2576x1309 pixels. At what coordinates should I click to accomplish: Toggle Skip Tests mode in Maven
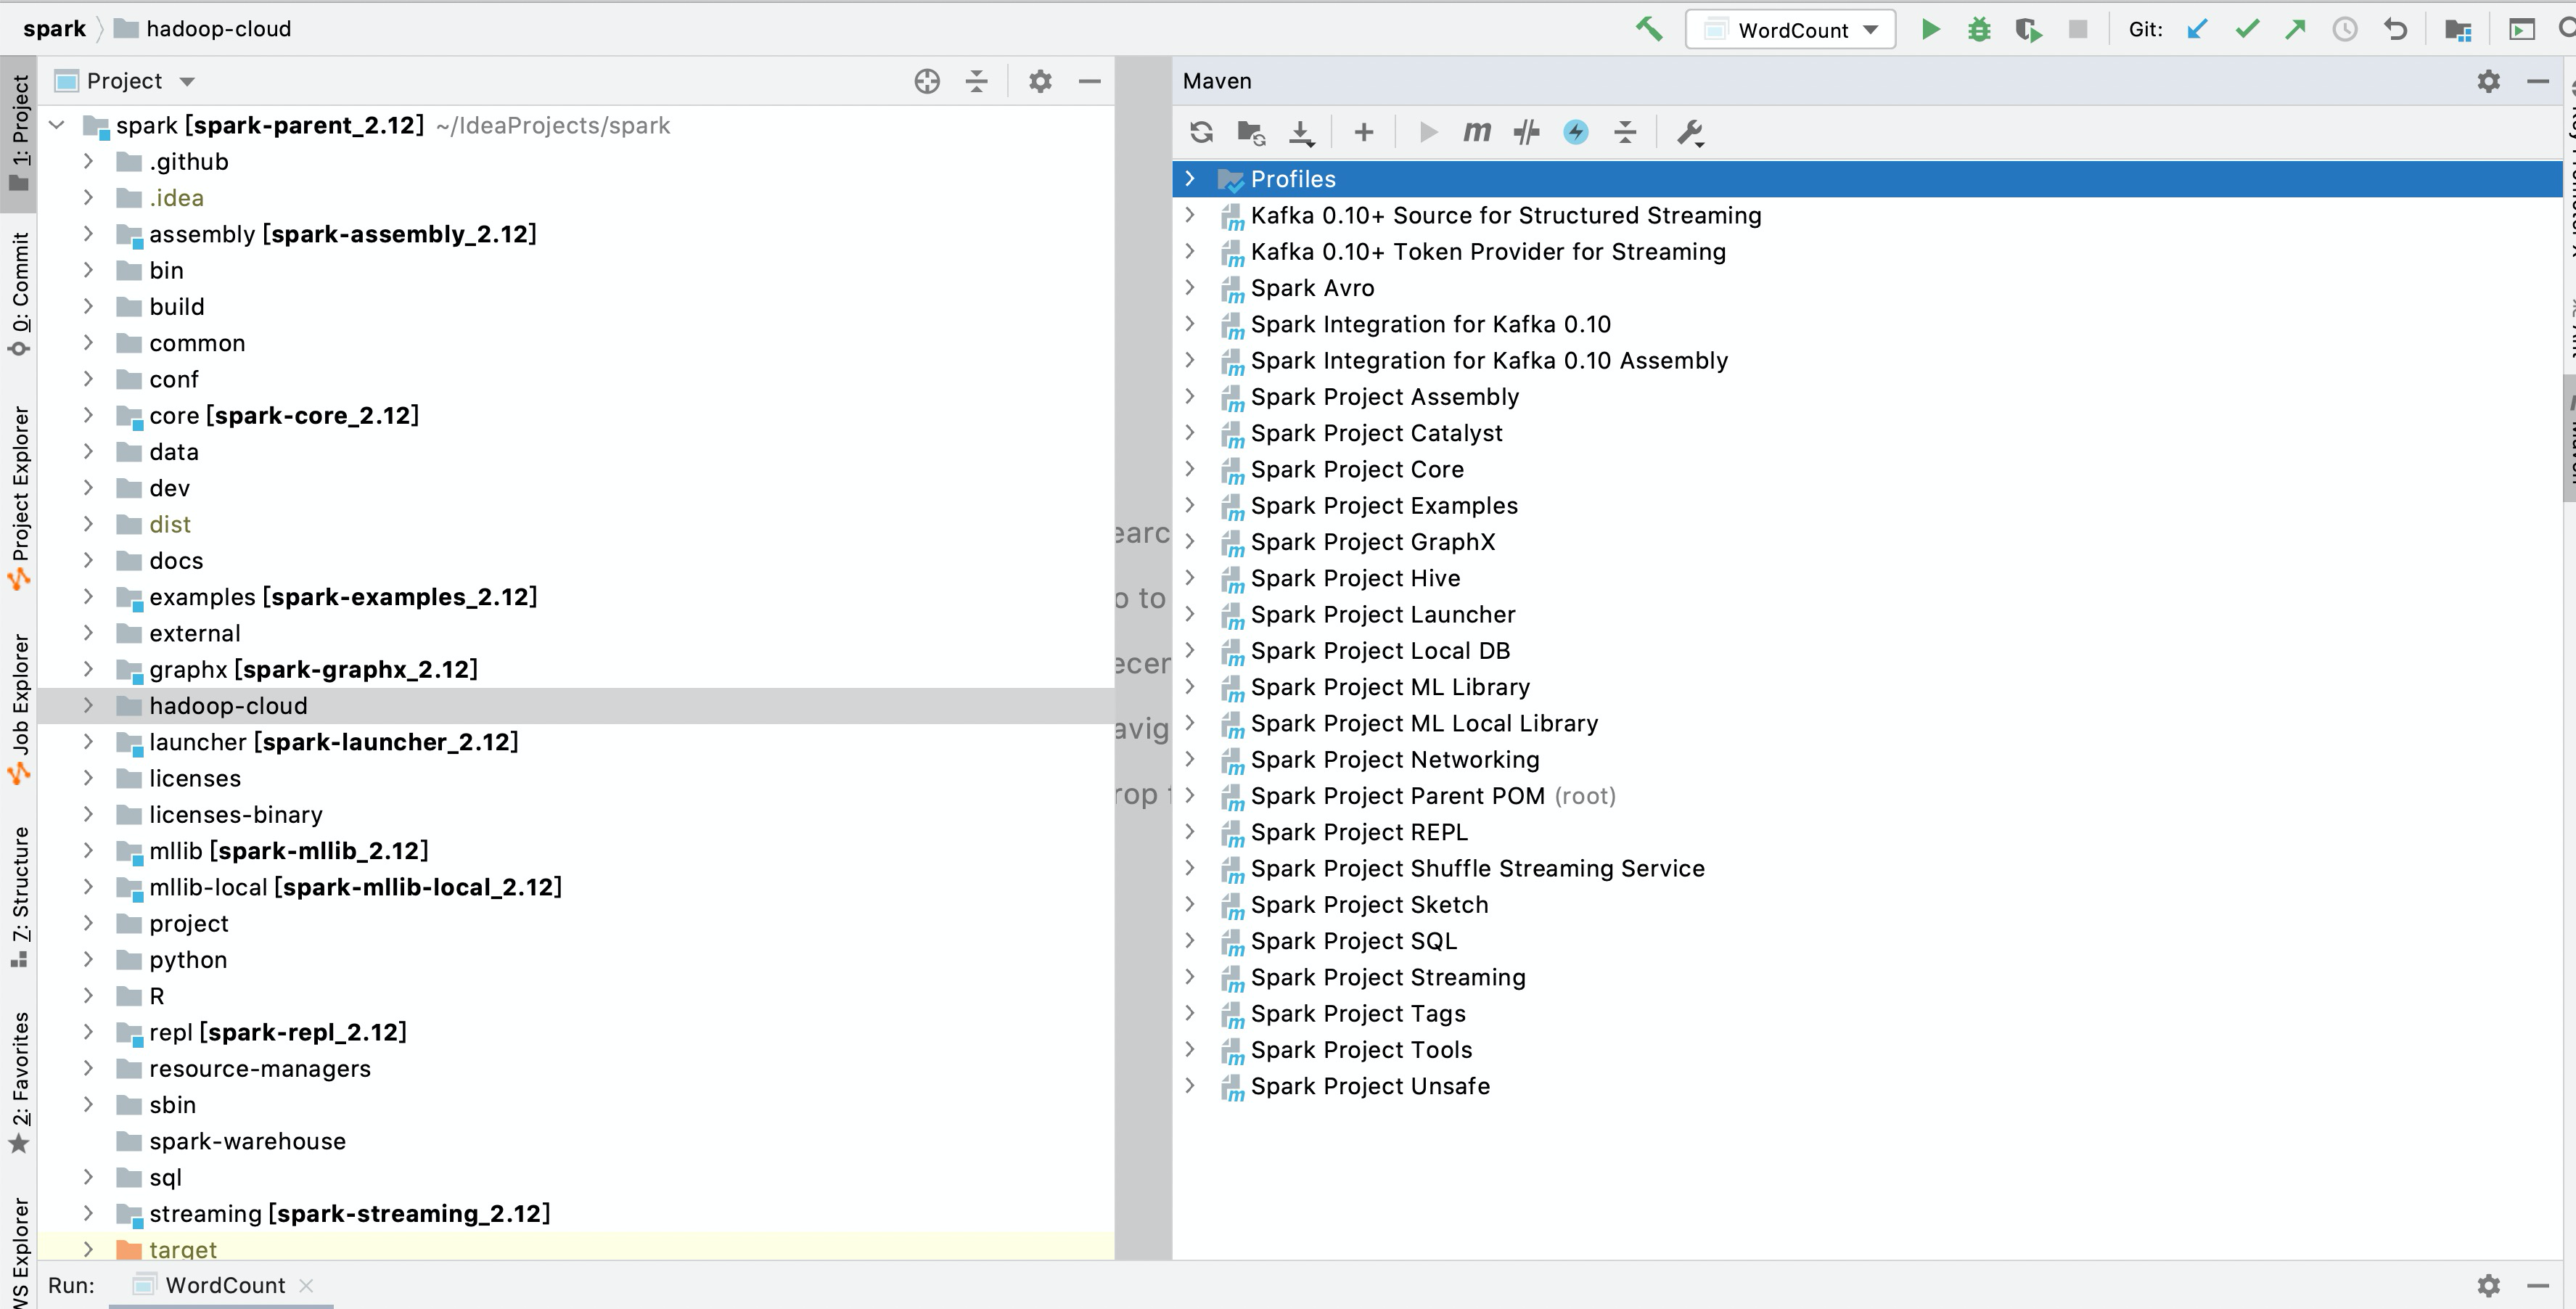coord(1575,132)
